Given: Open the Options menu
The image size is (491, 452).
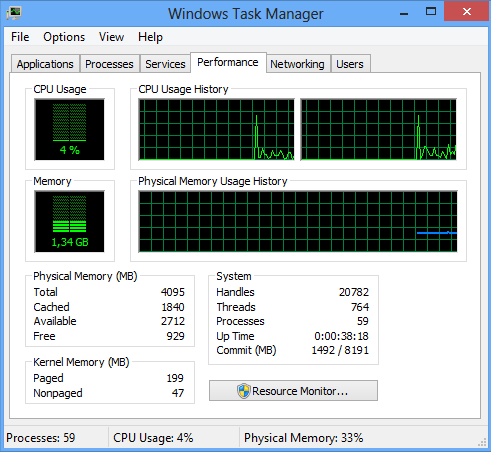Looking at the screenshot, I should point(64,37).
